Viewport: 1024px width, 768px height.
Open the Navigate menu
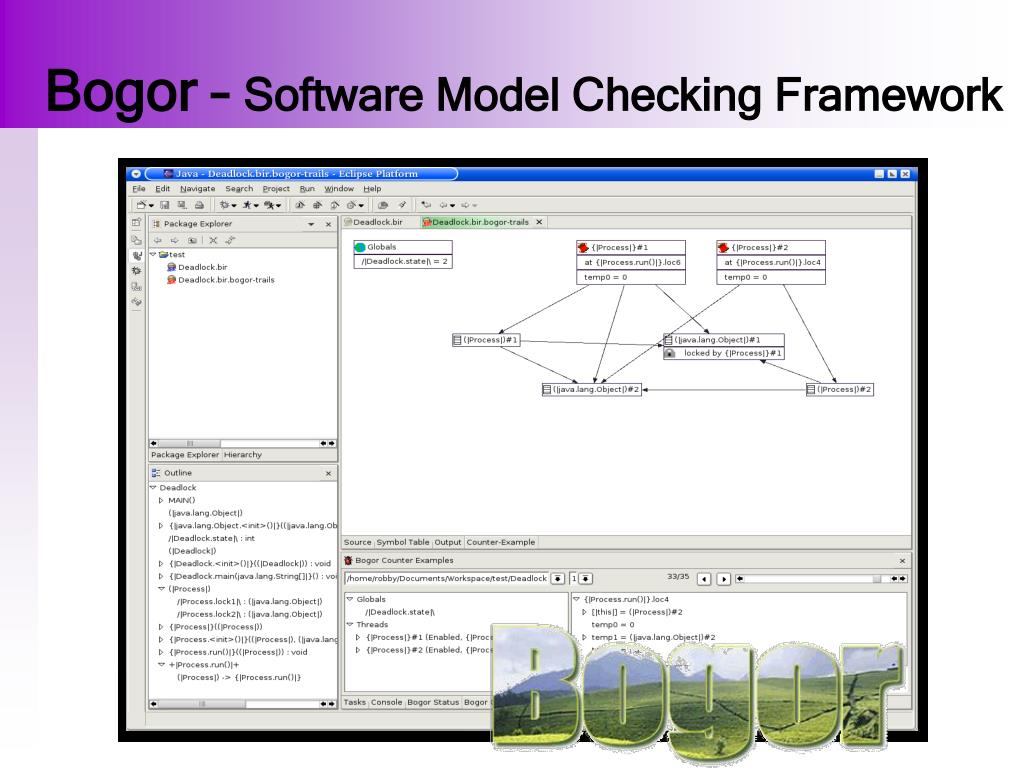[197, 189]
